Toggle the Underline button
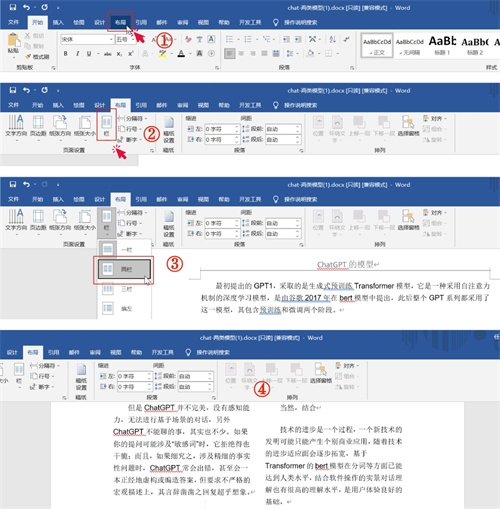 pos(89,54)
